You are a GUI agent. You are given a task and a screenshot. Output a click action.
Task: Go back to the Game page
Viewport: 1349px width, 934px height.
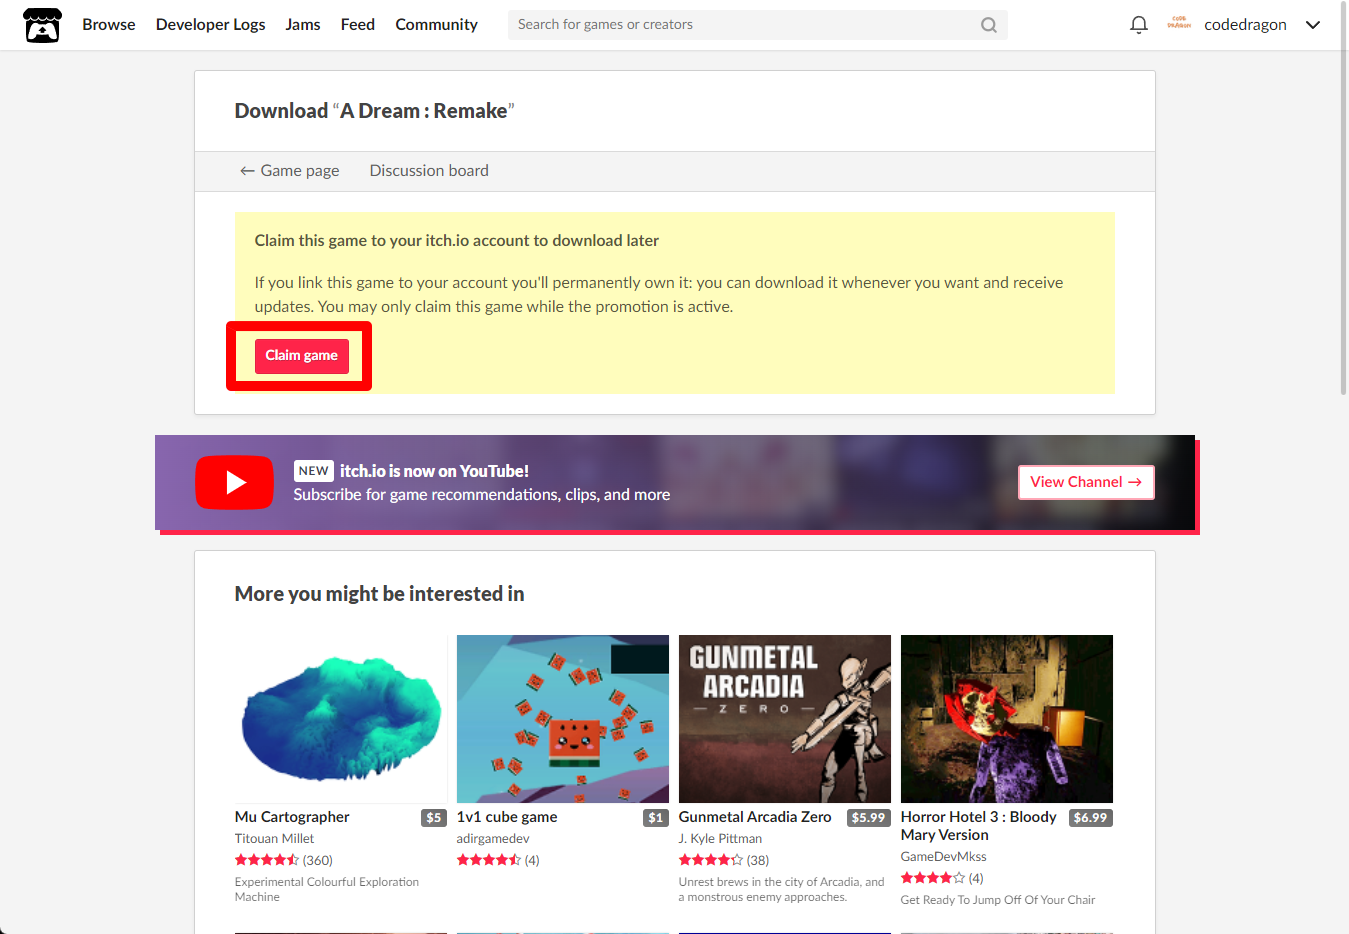pos(289,171)
